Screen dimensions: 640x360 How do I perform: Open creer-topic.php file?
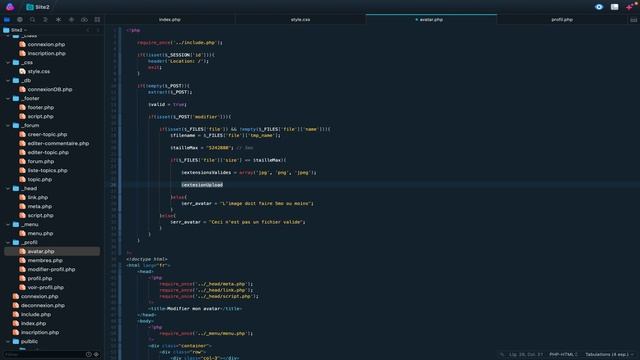click(x=43, y=134)
